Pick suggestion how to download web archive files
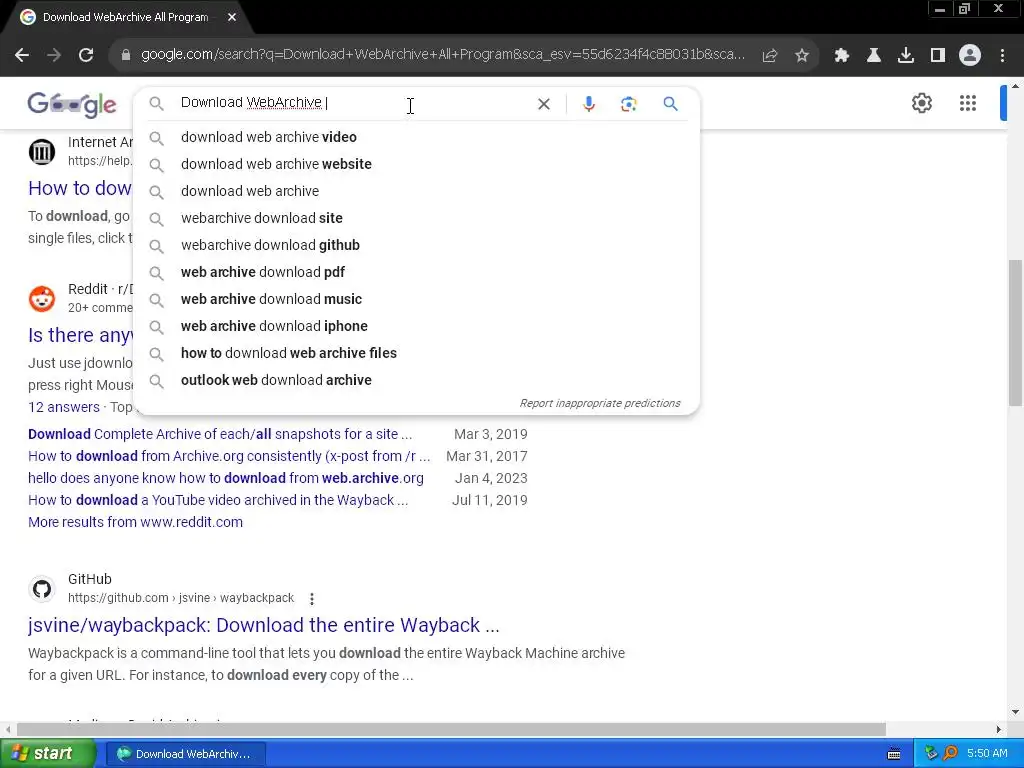 point(417,353)
